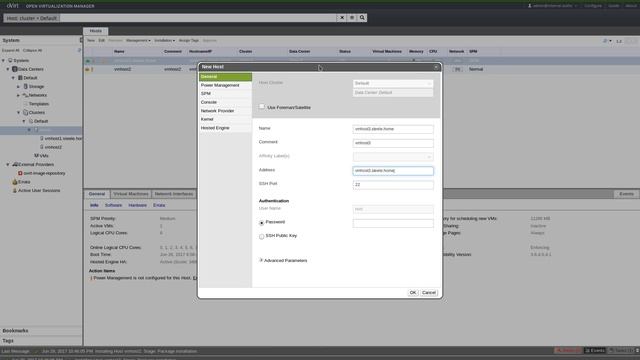Click the Edit button in Hosts toolbar
Viewport: 640px width, 360px height.
pyautogui.click(x=102, y=41)
